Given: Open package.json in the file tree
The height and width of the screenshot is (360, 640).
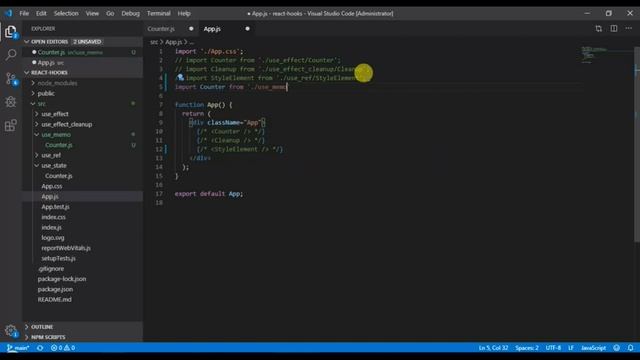Looking at the screenshot, I should coord(55,289).
